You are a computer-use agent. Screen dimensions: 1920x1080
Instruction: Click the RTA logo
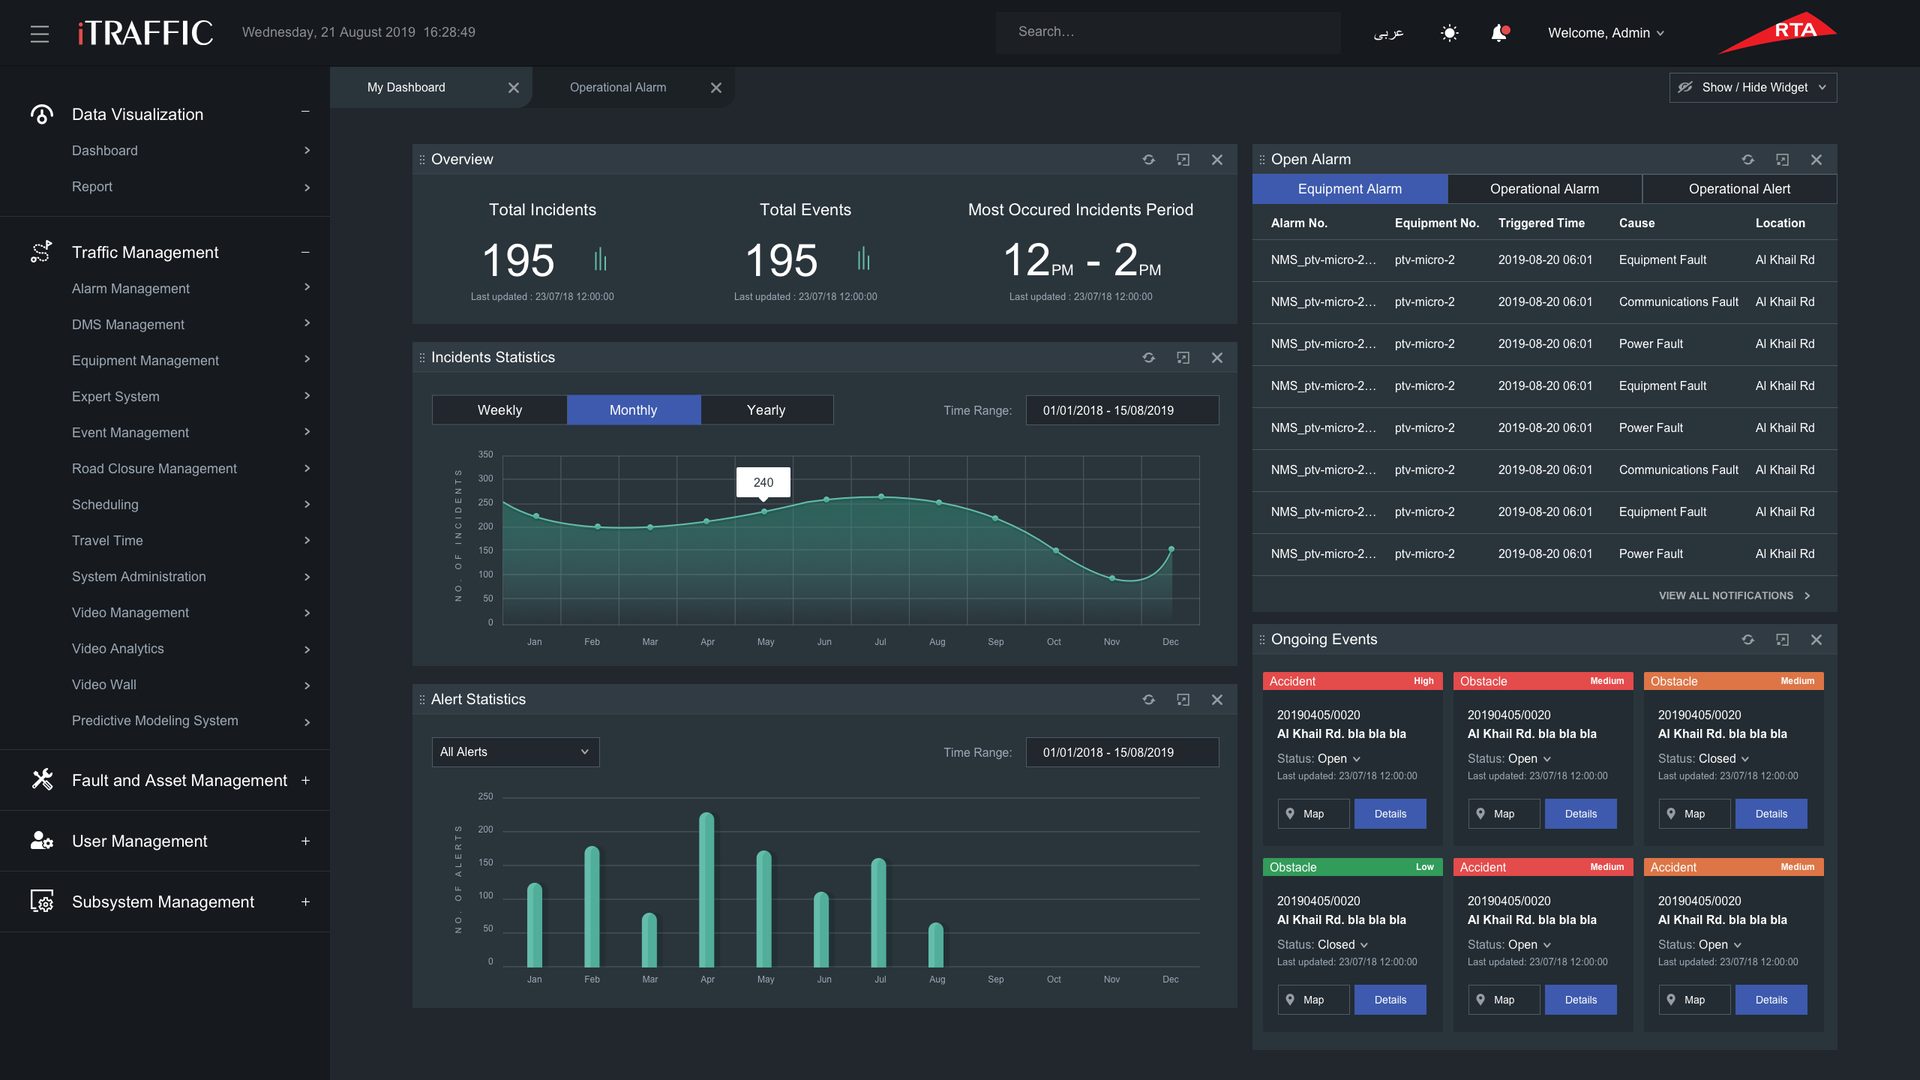click(1777, 32)
